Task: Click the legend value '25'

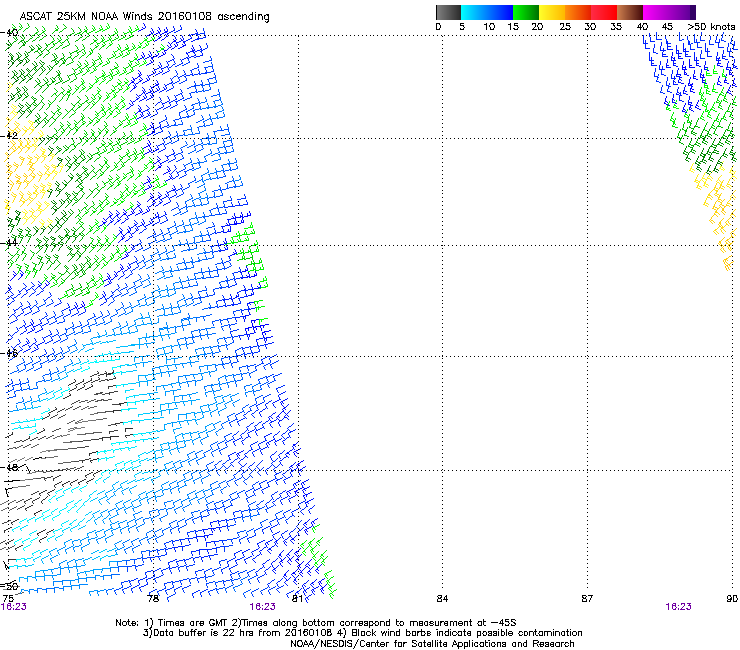Action: [x=565, y=27]
